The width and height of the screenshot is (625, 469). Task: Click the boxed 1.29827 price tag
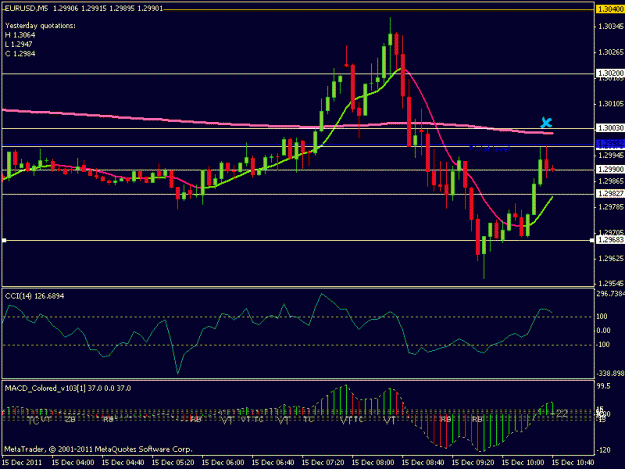pyautogui.click(x=610, y=194)
